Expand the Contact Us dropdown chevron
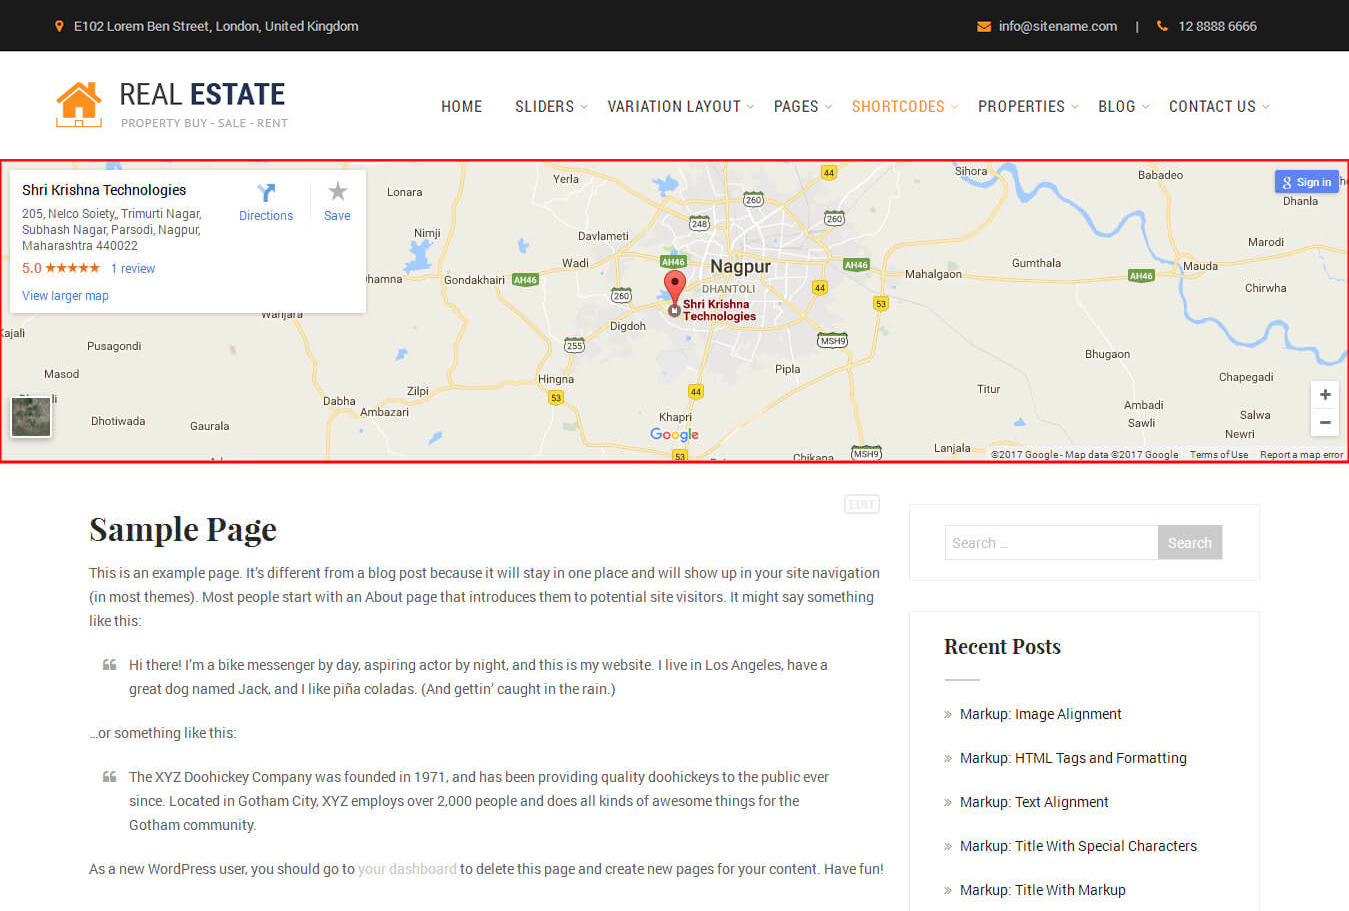 [x=1265, y=107]
